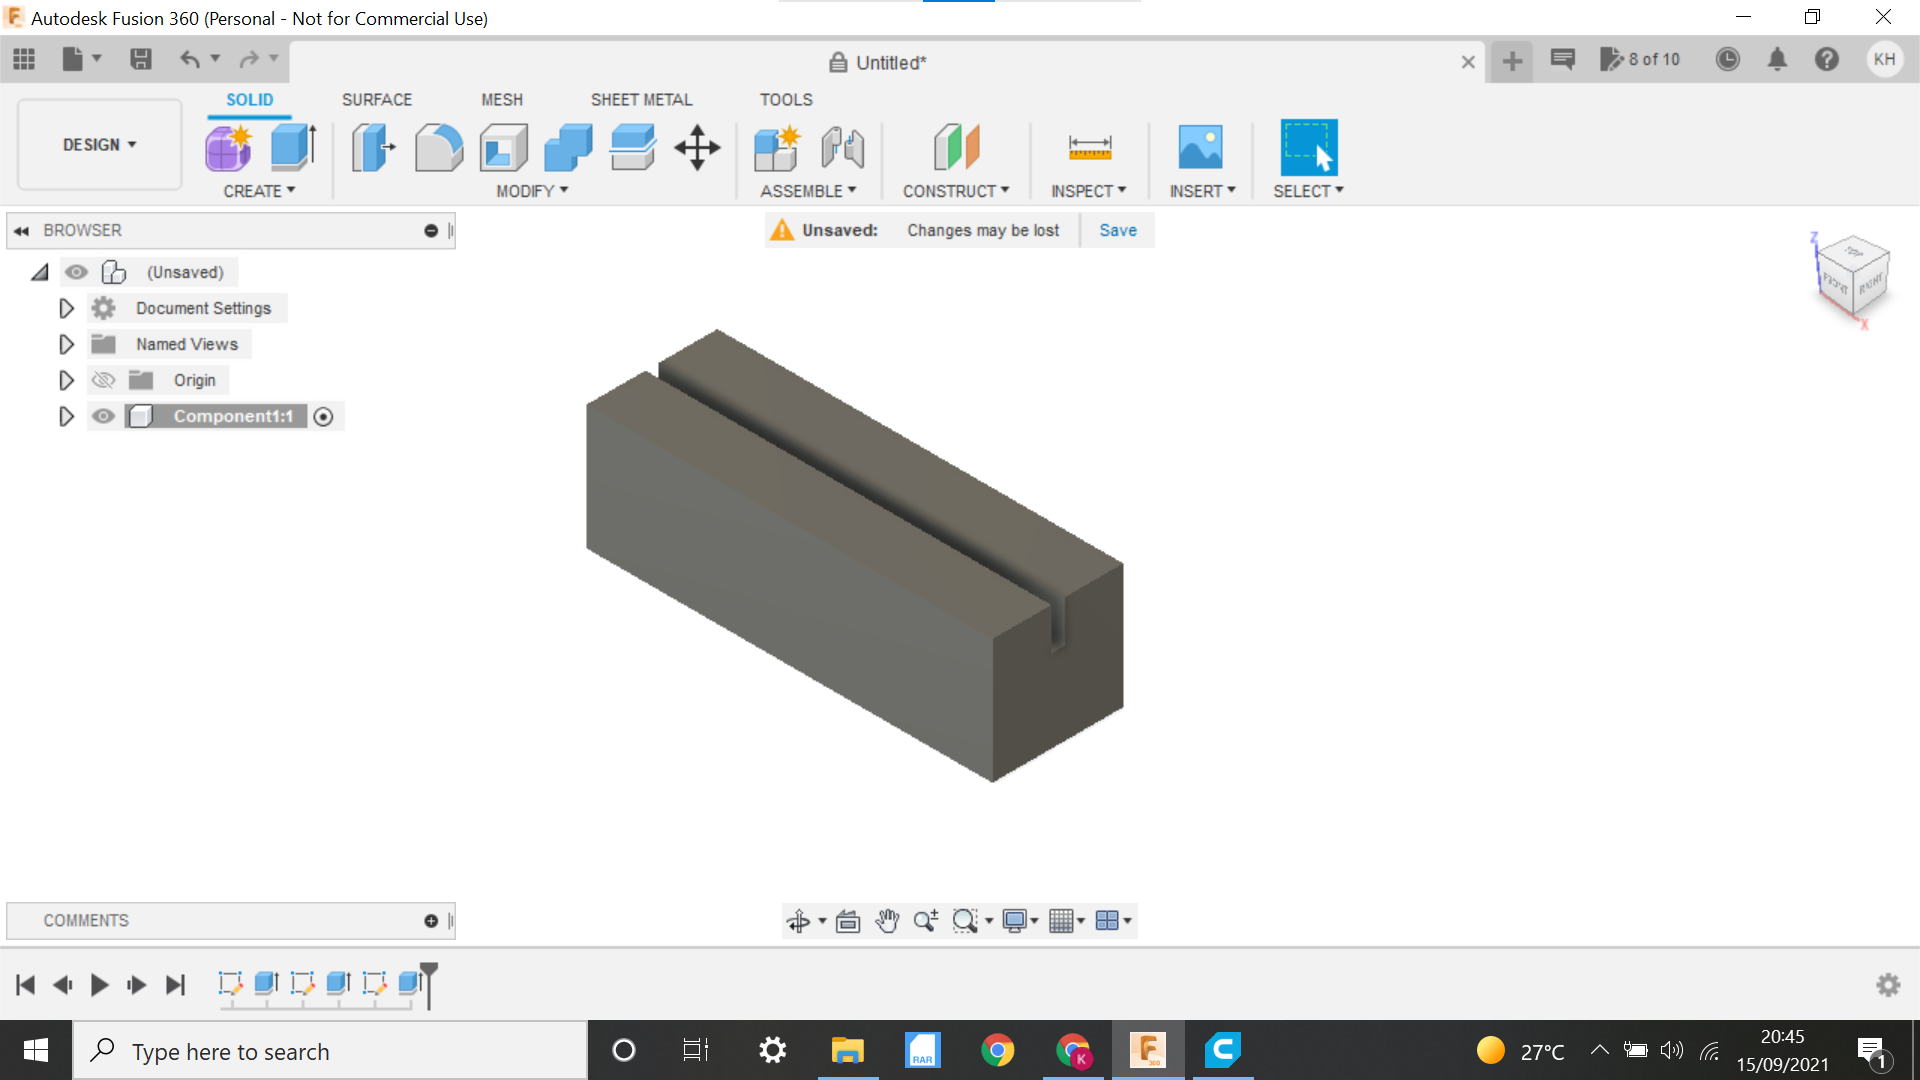Select the Combine tool
1920x1080 pixels.
tap(568, 147)
